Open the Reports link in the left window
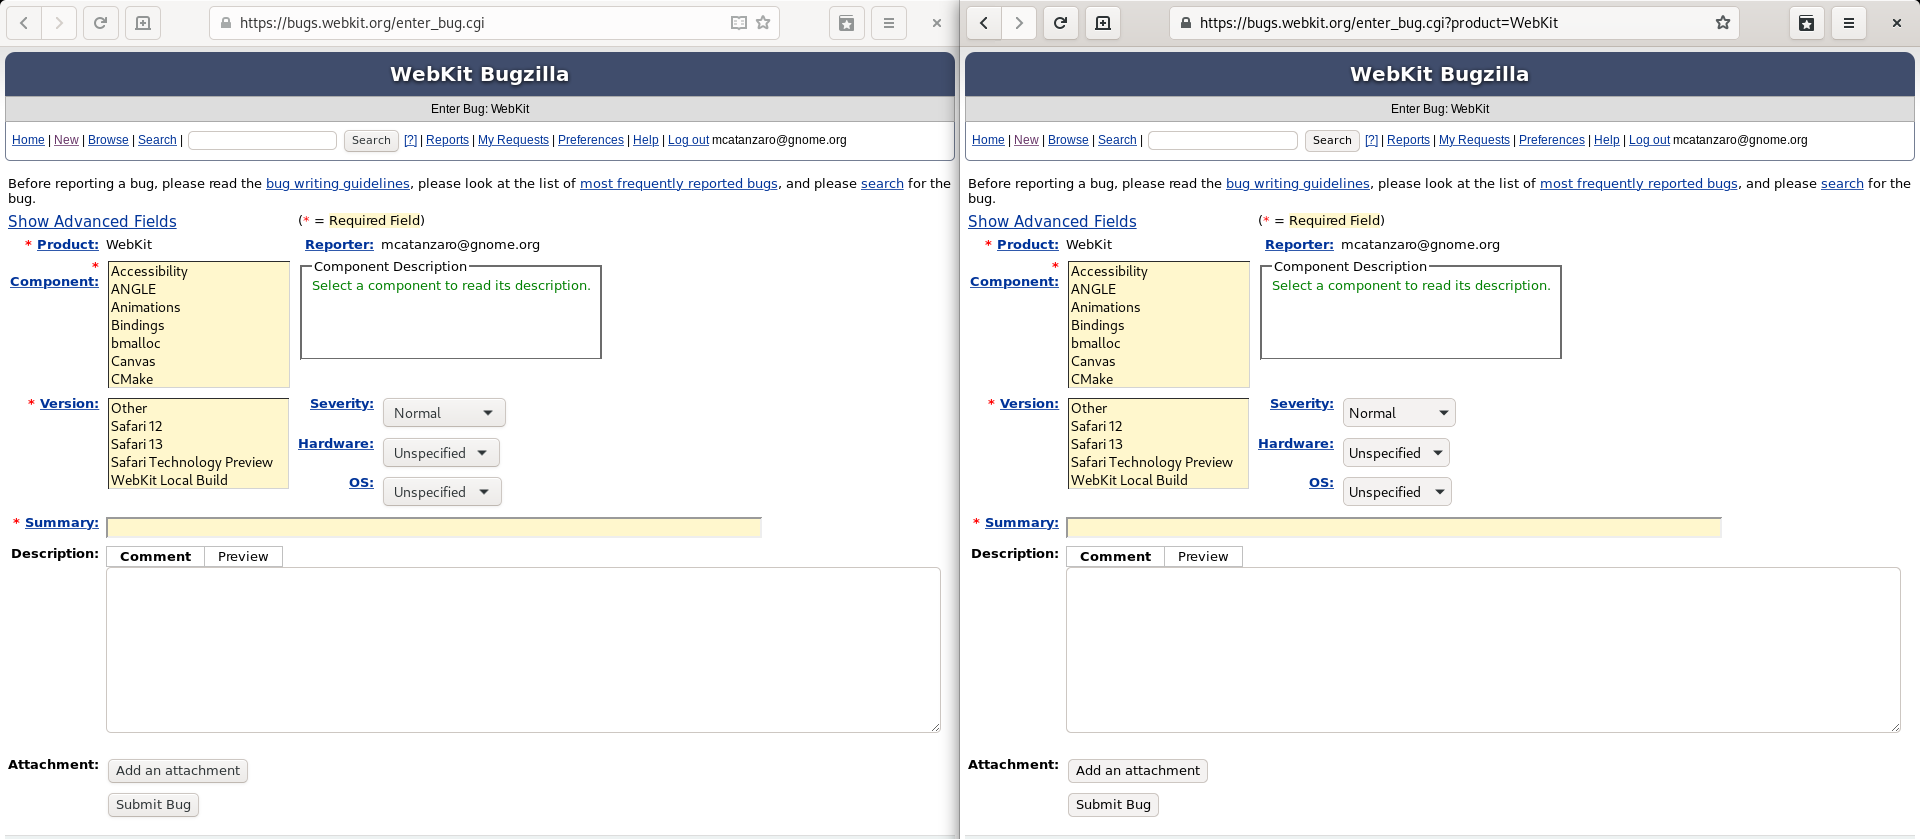Image resolution: width=1920 pixels, height=839 pixels. [447, 140]
